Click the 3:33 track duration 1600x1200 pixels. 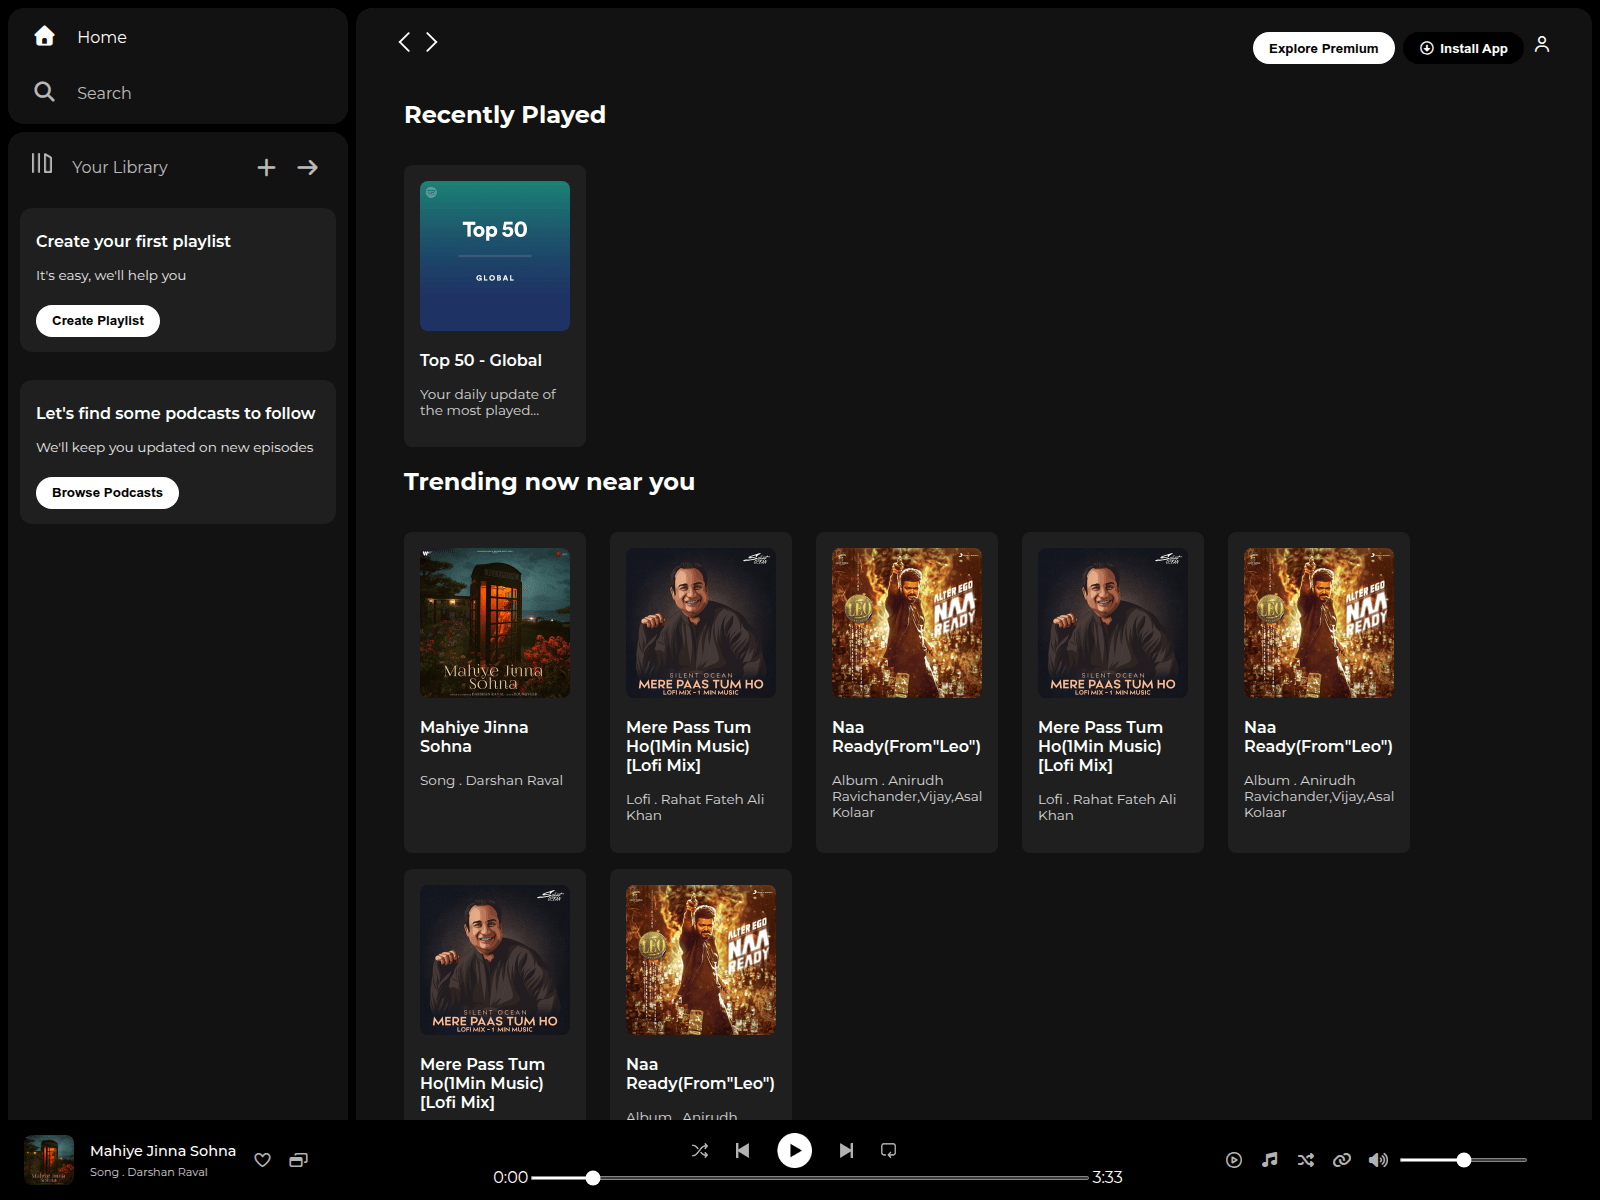pos(1107,1177)
